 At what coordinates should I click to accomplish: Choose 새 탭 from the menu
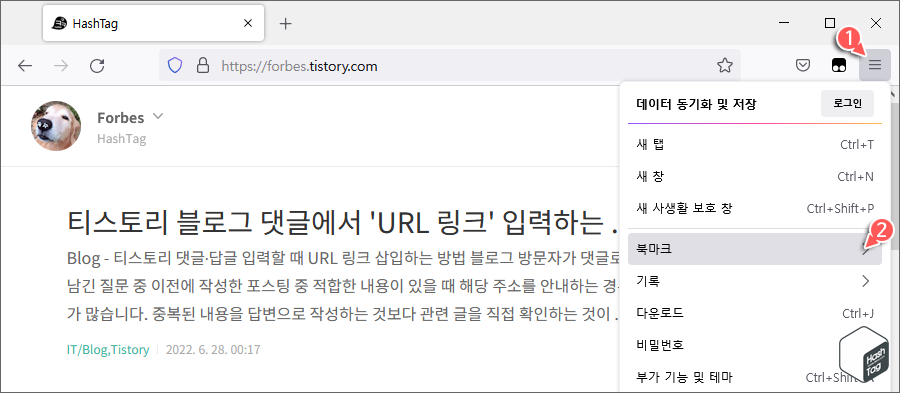[x=755, y=145]
